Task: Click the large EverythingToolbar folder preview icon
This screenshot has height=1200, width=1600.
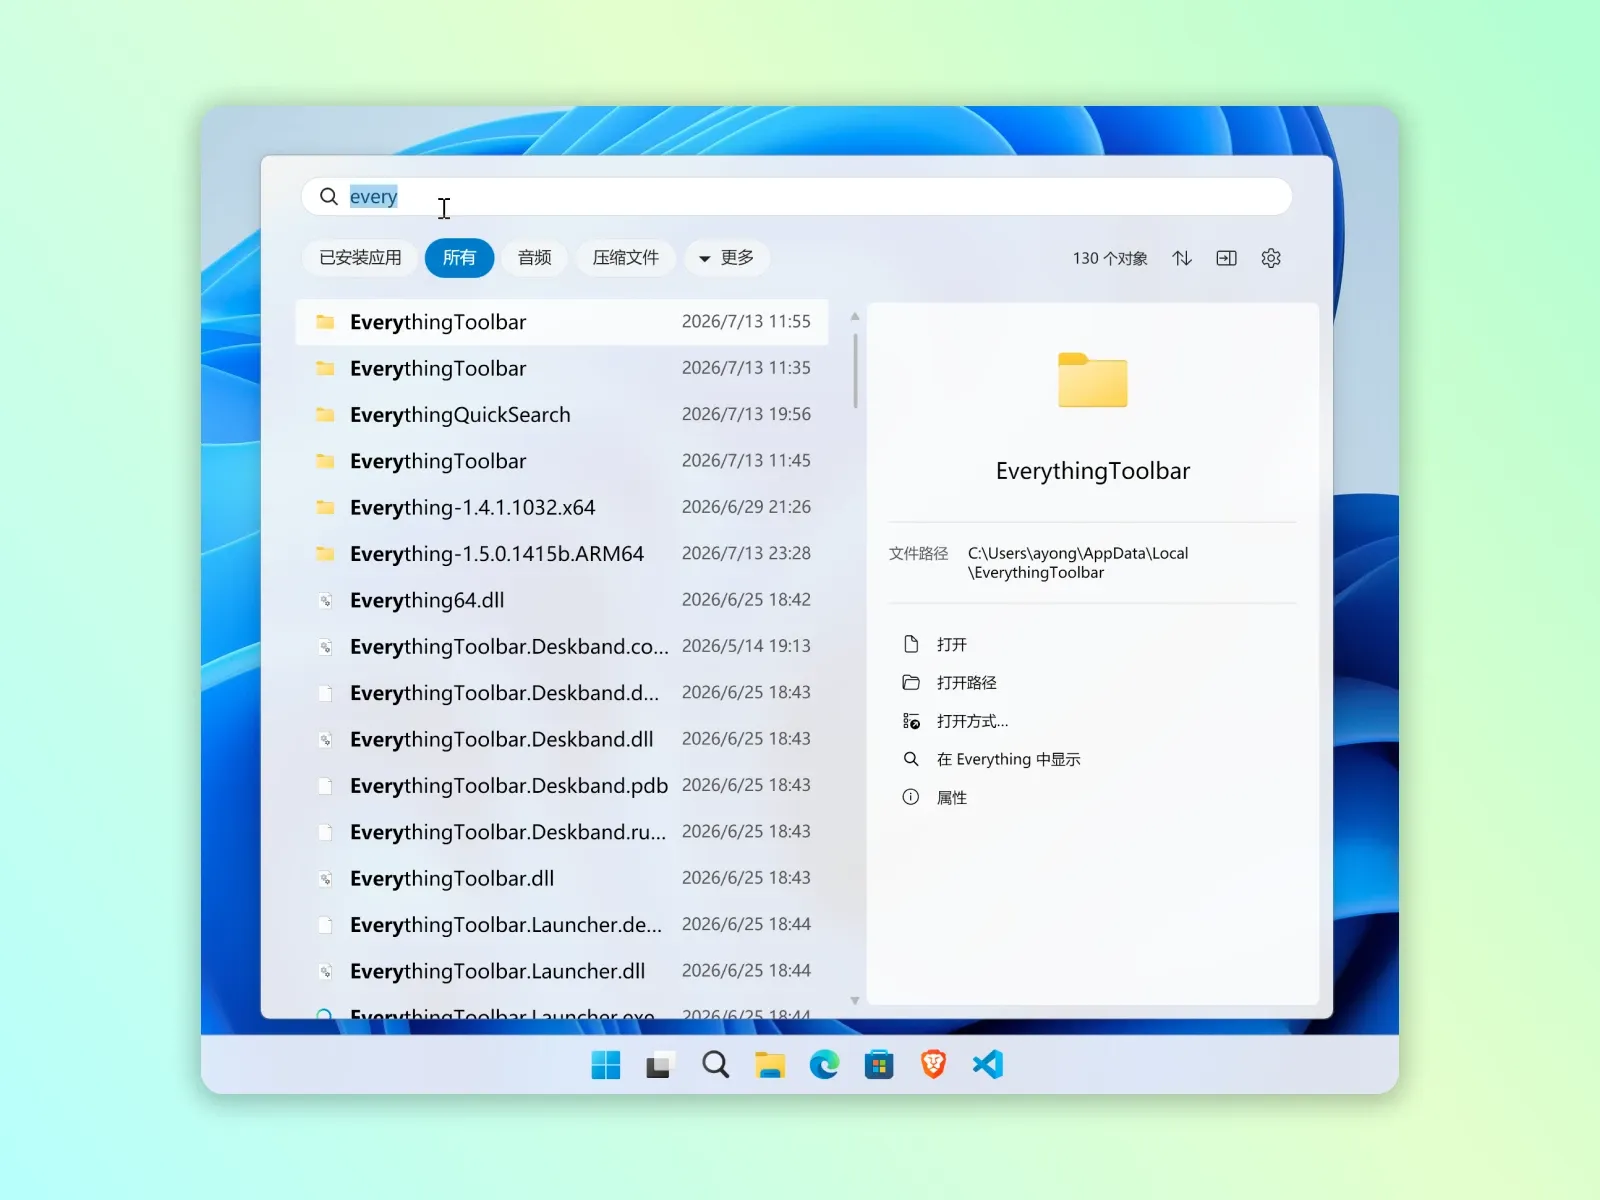Action: click(1092, 380)
